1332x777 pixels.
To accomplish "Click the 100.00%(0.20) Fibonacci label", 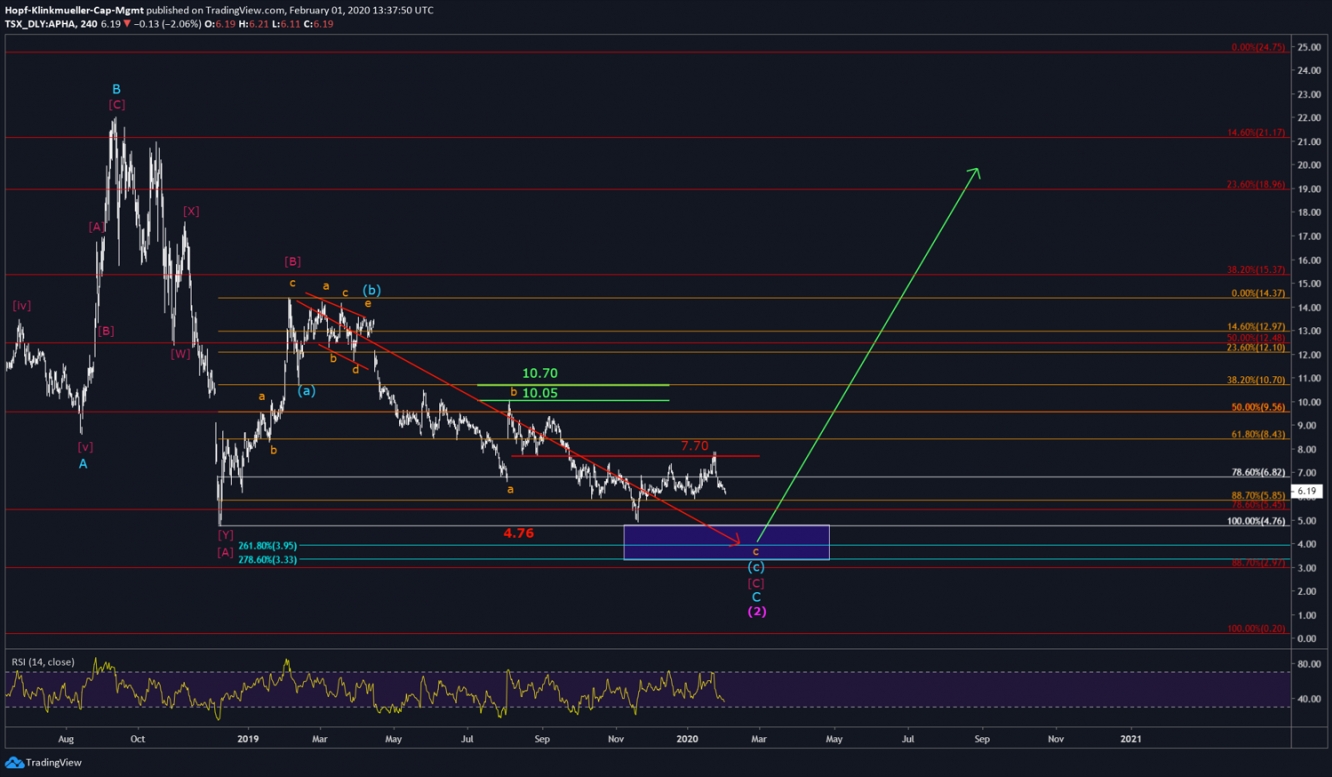I will 1256,628.
